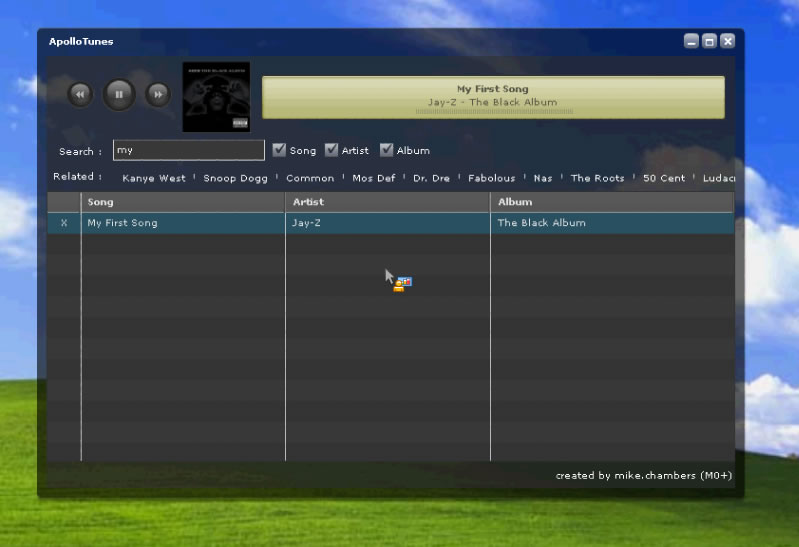
Task: Skip back with the rewind button
Action: pos(80,94)
